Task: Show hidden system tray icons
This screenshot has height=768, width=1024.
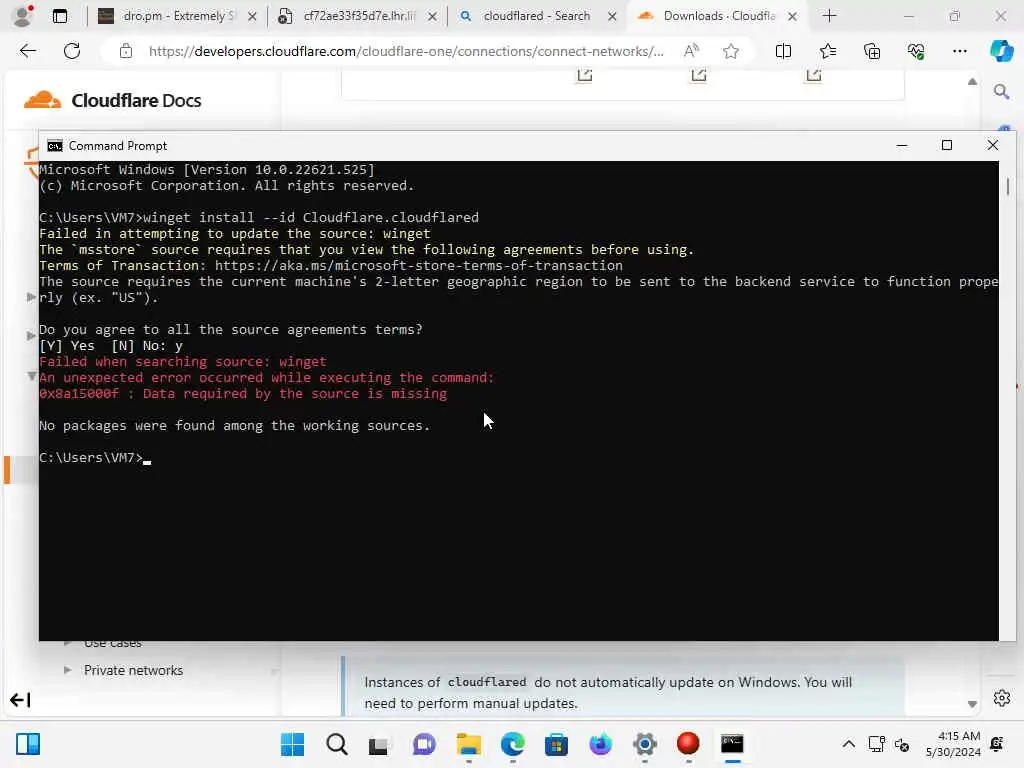Action: tap(848, 744)
